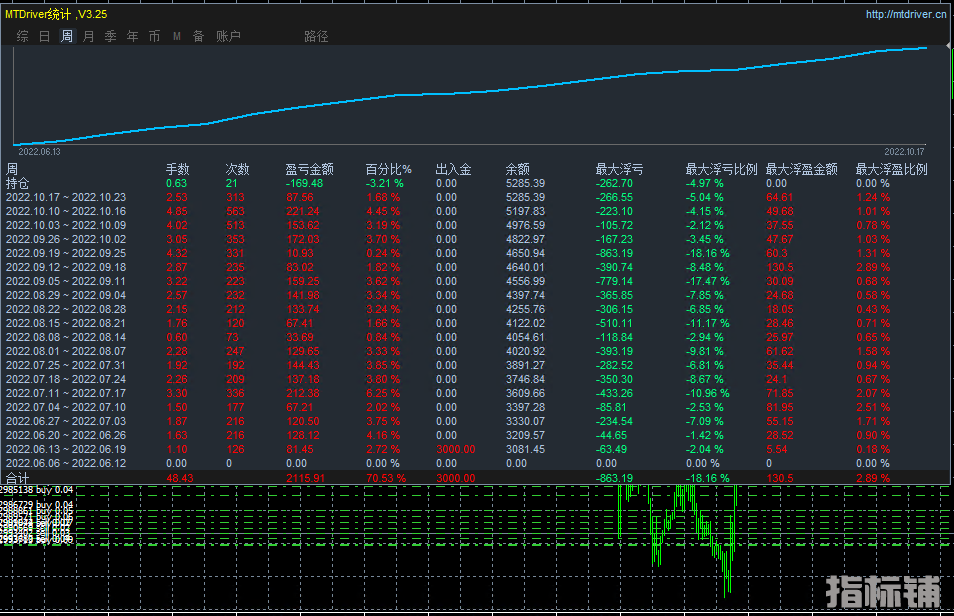Select the 日 daily statistics tab
Viewport: 954px width, 616px height.
pos(44,36)
